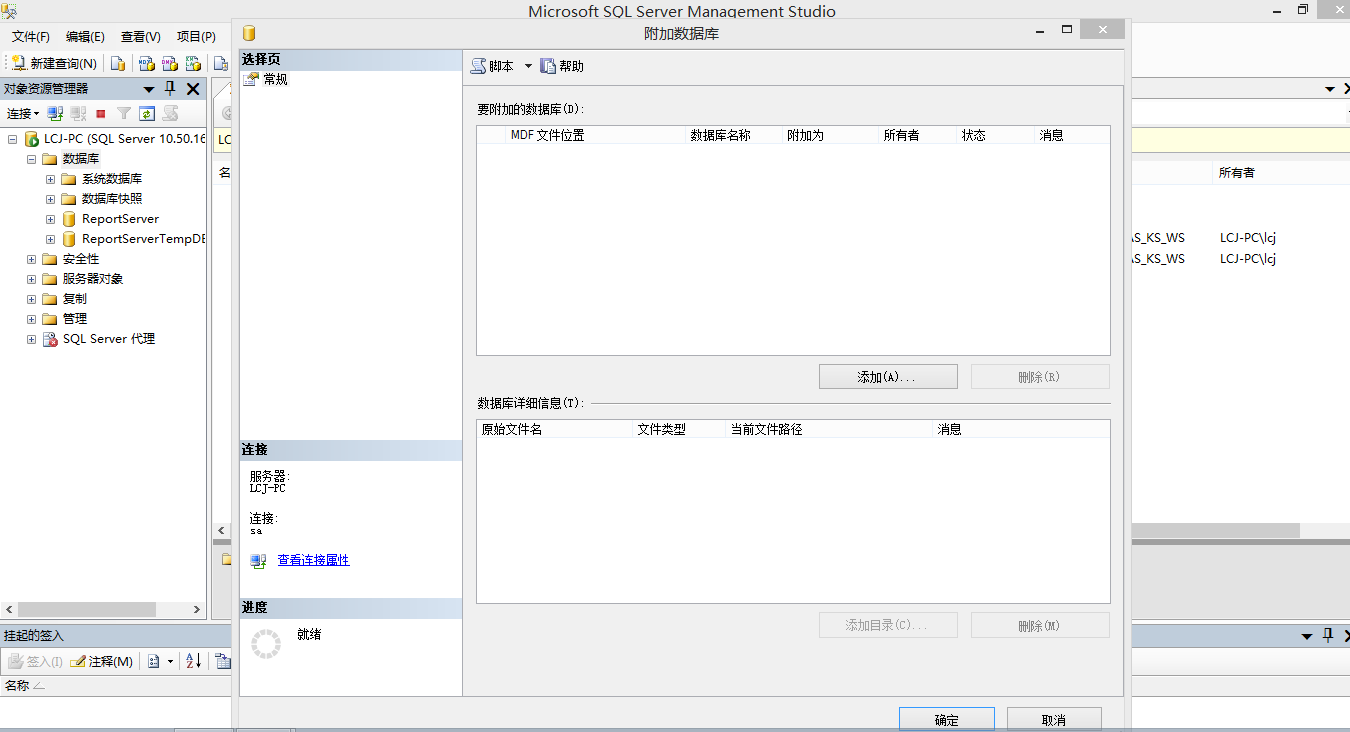The image size is (1350, 732).
Task: Open the 查看连接属性 link
Action: pos(313,560)
